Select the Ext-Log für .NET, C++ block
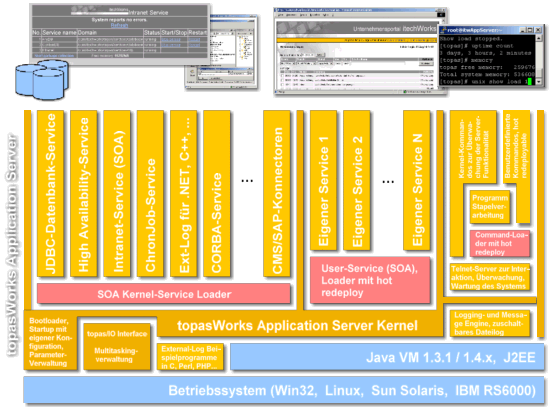Image resolution: width=550 pixels, height=411 pixels. 183,193
